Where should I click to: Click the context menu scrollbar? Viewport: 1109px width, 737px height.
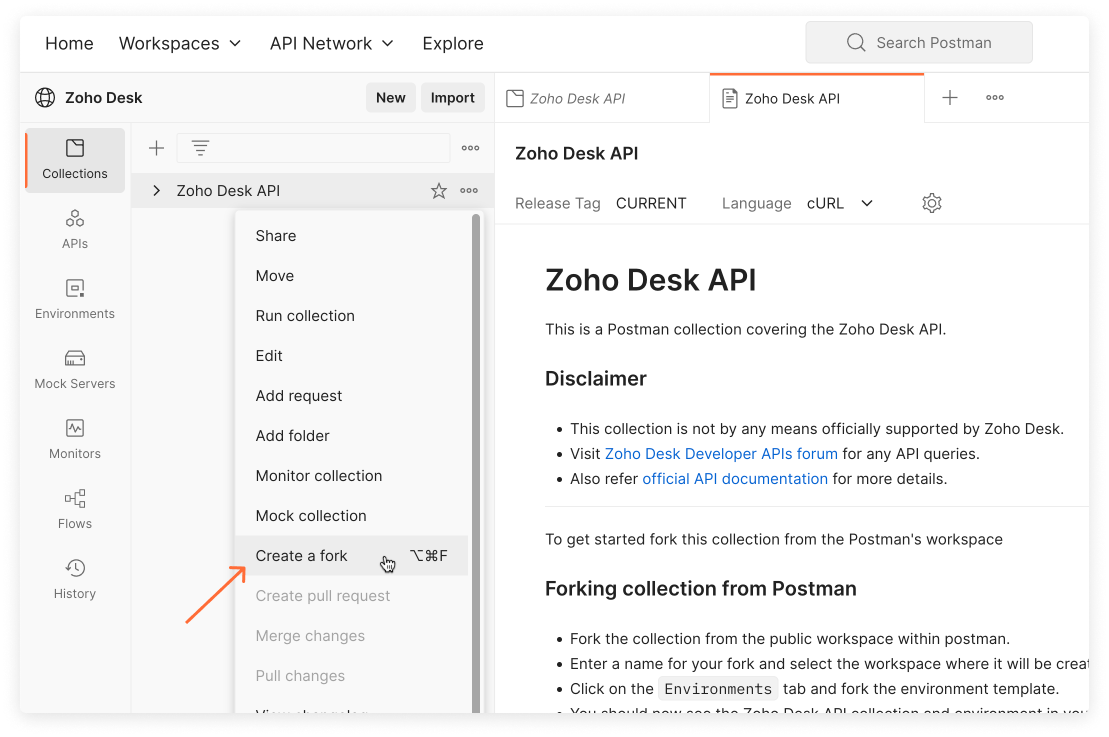(x=476, y=463)
